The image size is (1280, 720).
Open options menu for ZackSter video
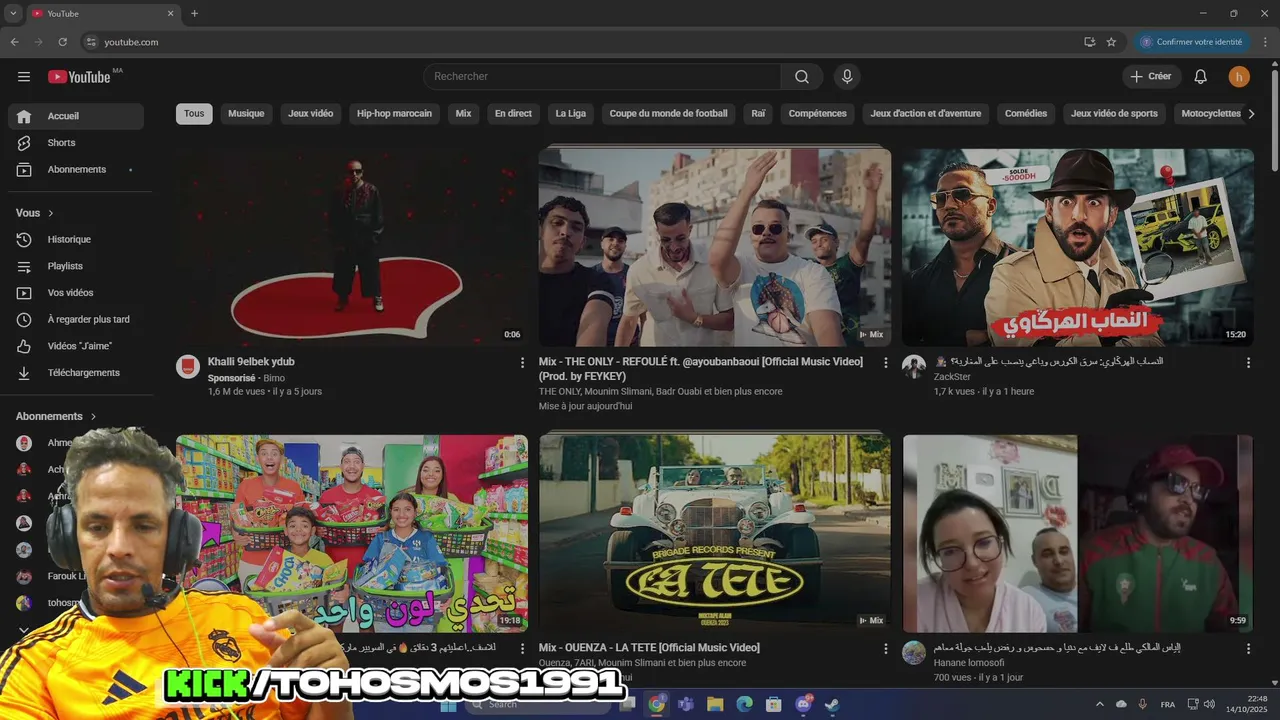1248,363
